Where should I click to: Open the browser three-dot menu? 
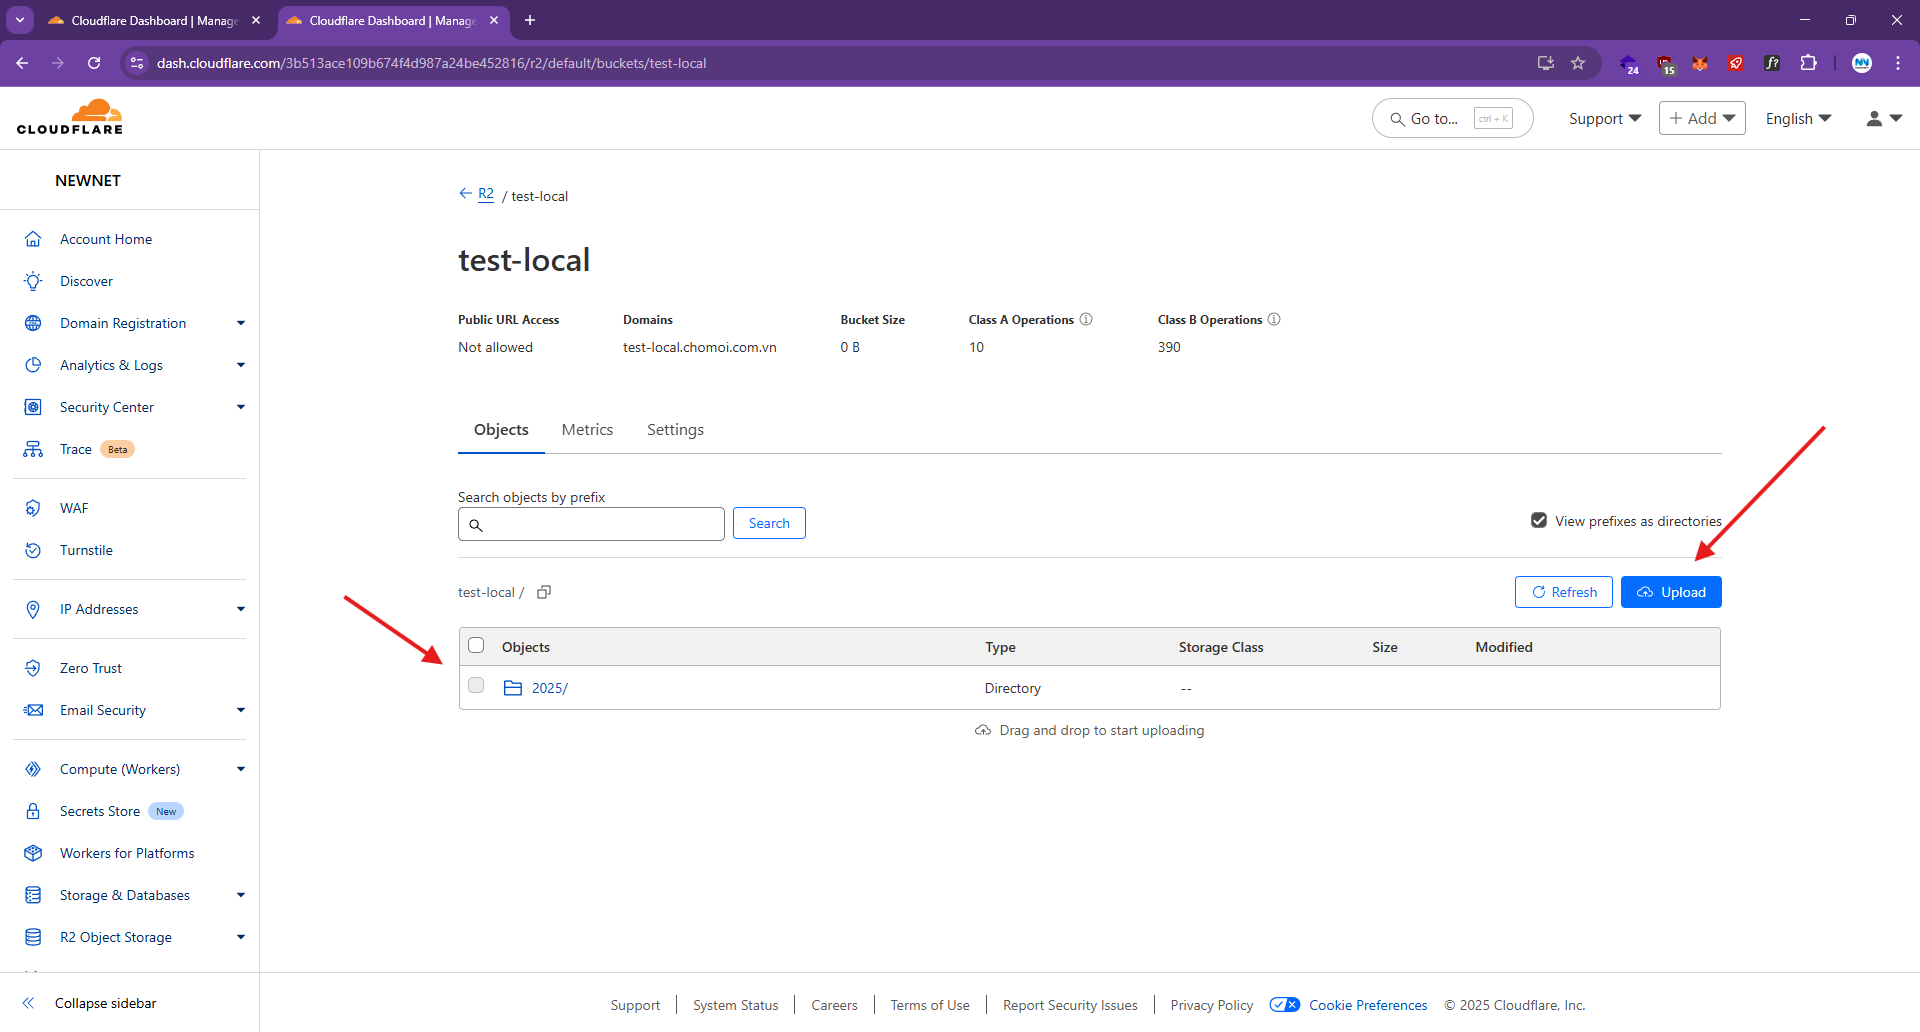[1898, 63]
